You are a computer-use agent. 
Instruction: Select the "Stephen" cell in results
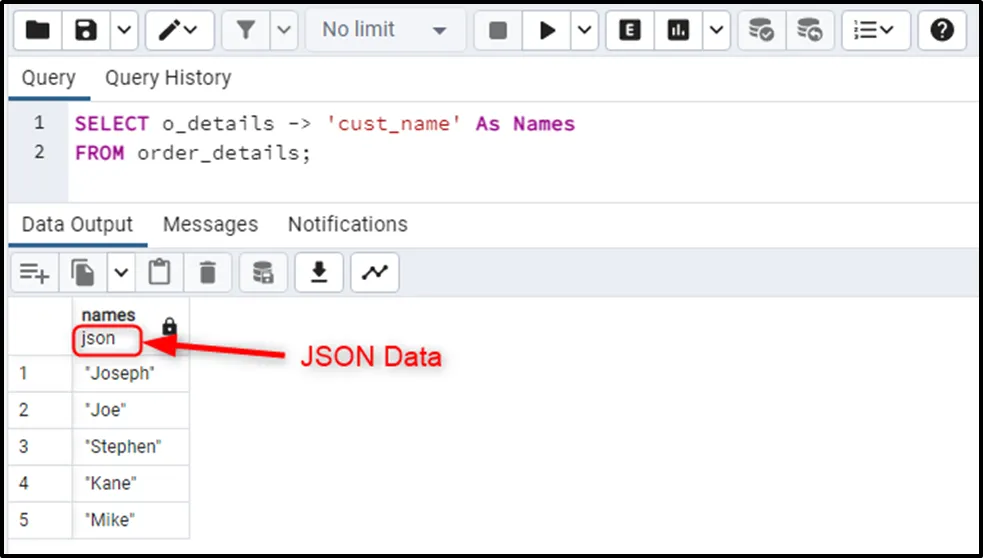tap(124, 446)
